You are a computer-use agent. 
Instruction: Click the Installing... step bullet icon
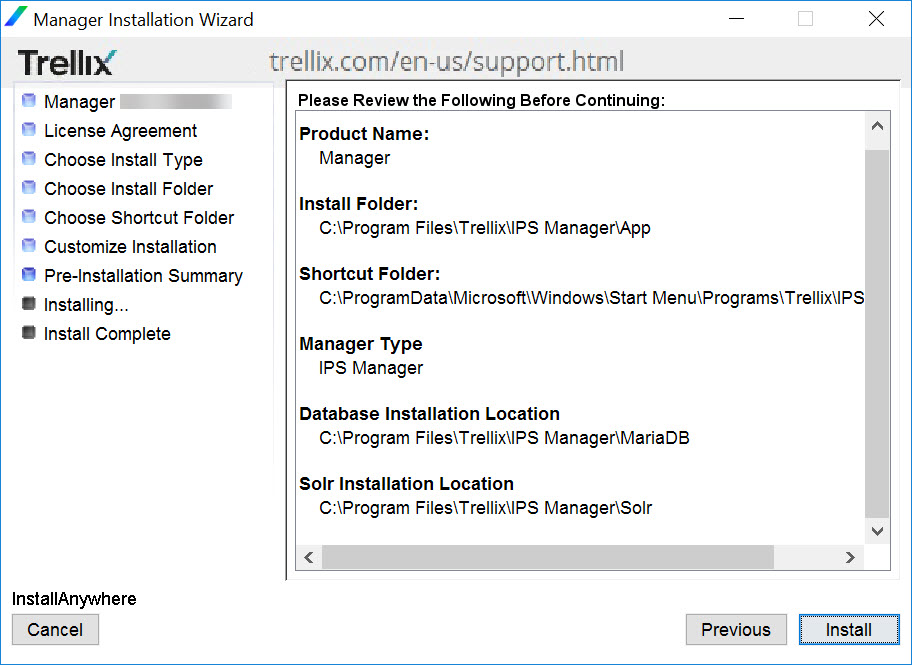[x=28, y=304]
